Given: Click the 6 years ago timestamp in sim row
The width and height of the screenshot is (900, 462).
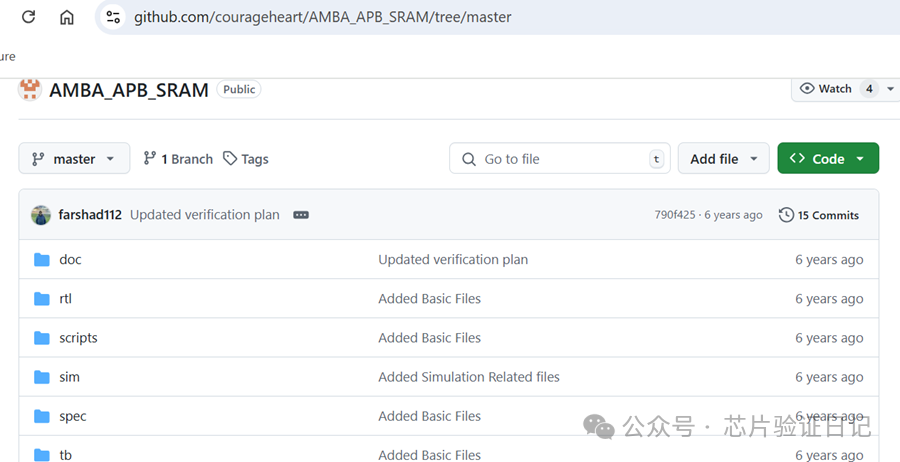Looking at the screenshot, I should 829,377.
